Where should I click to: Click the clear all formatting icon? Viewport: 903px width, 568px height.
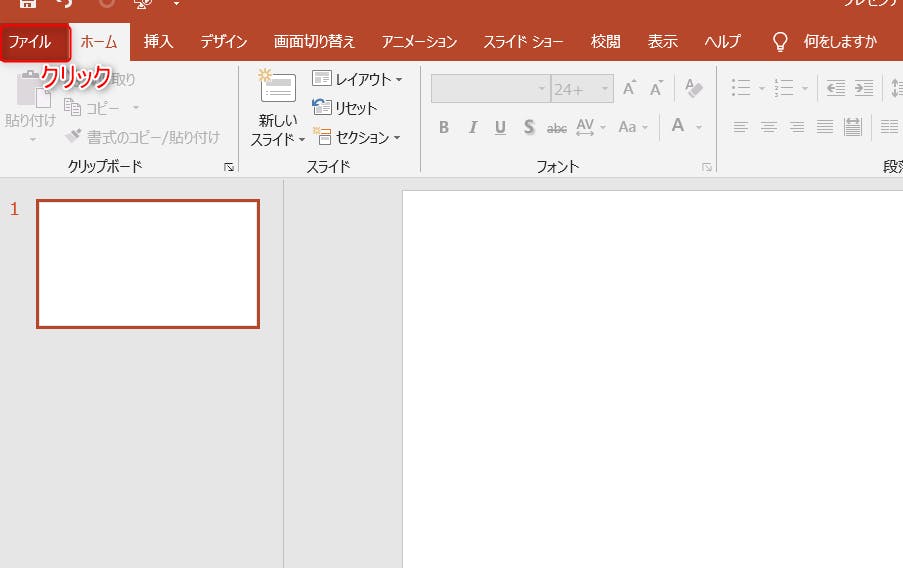(x=694, y=89)
